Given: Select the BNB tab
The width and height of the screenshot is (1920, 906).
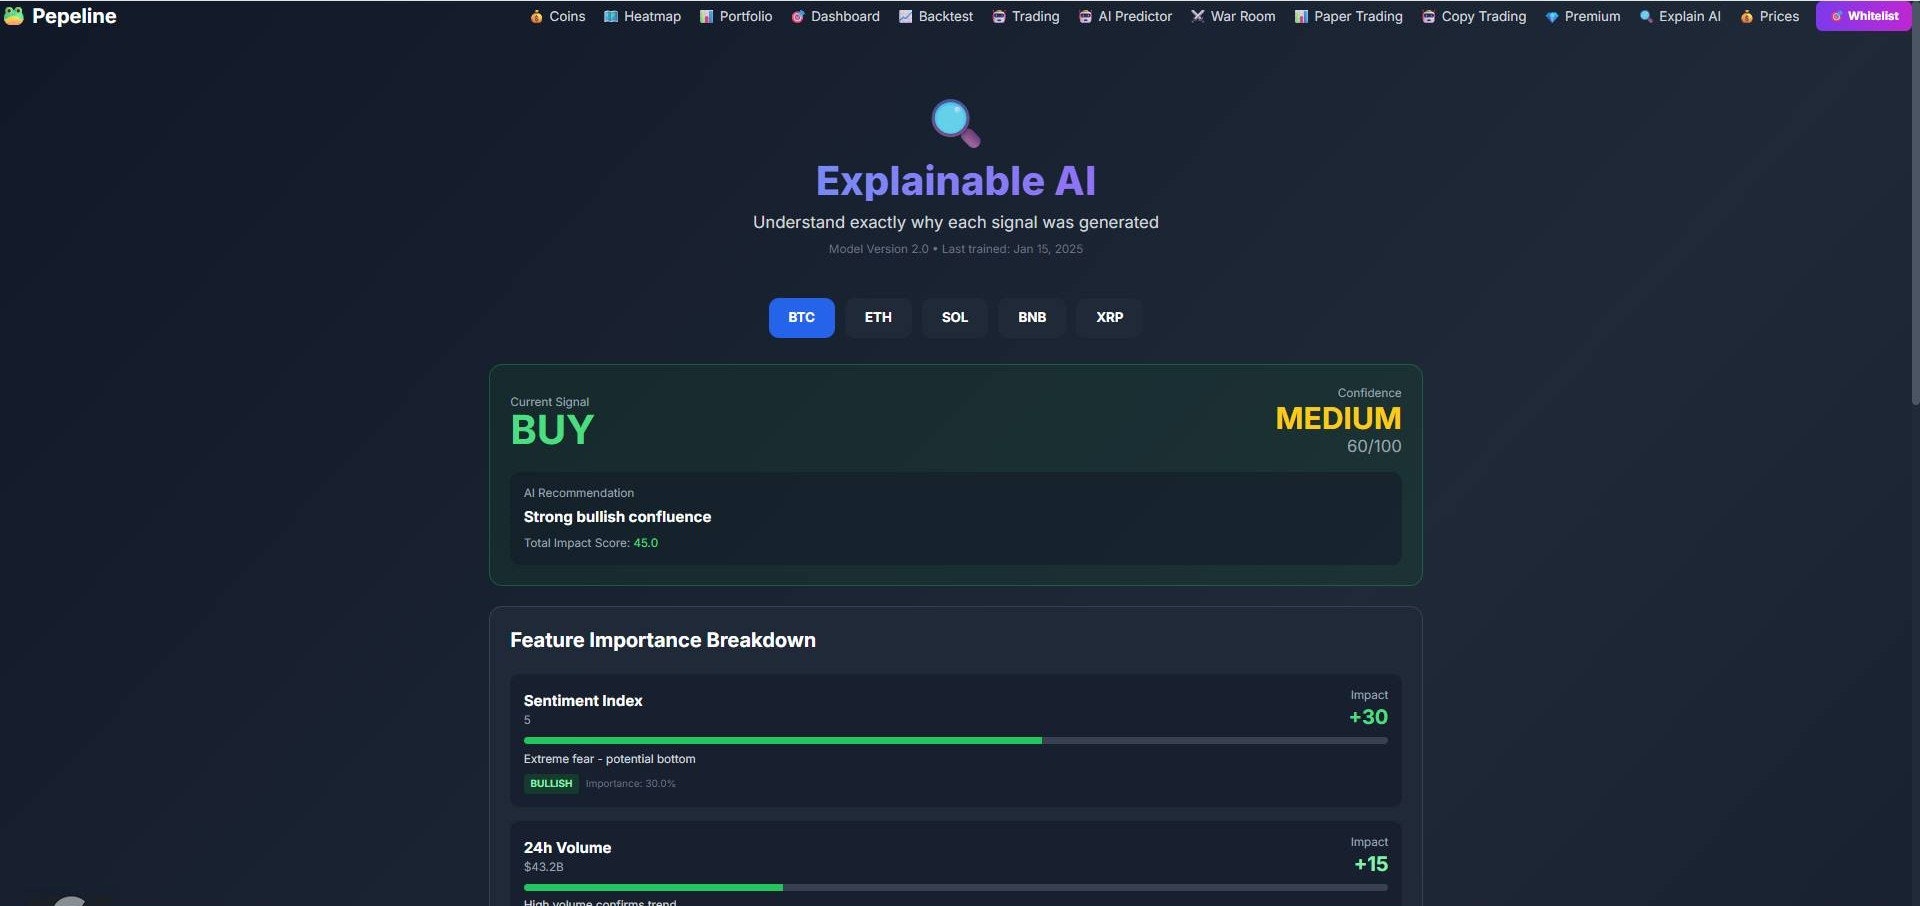Looking at the screenshot, I should click(x=1032, y=318).
